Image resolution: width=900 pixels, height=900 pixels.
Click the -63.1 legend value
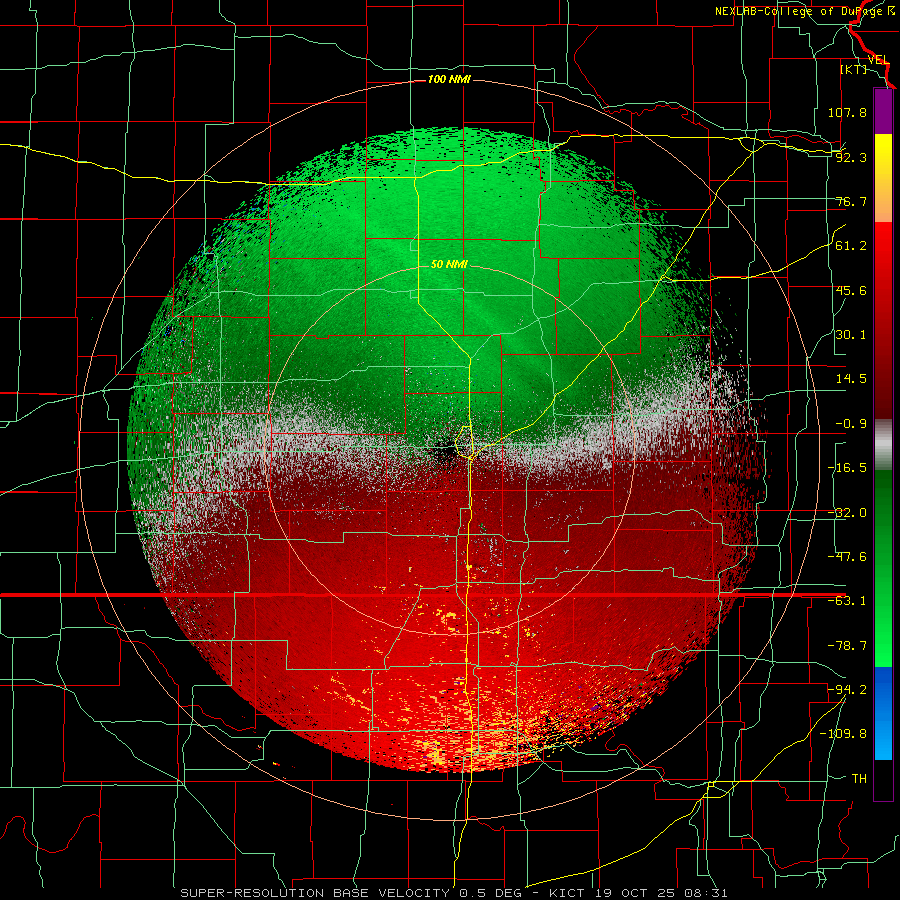click(x=847, y=601)
